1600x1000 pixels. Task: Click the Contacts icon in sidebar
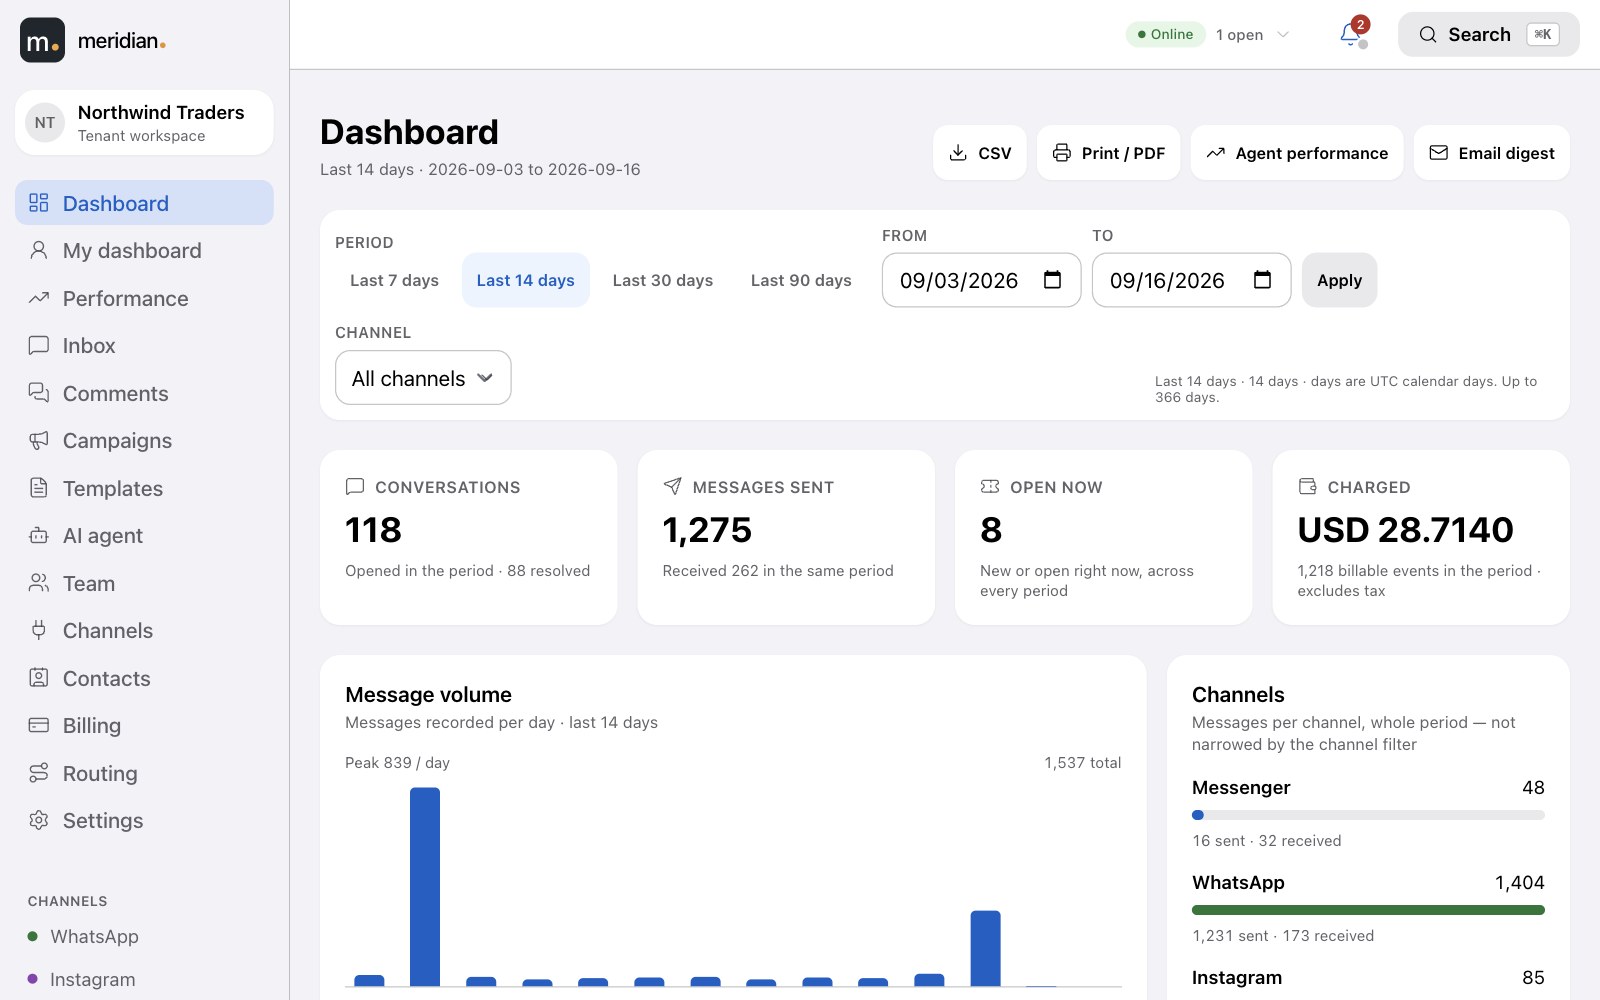click(x=39, y=678)
